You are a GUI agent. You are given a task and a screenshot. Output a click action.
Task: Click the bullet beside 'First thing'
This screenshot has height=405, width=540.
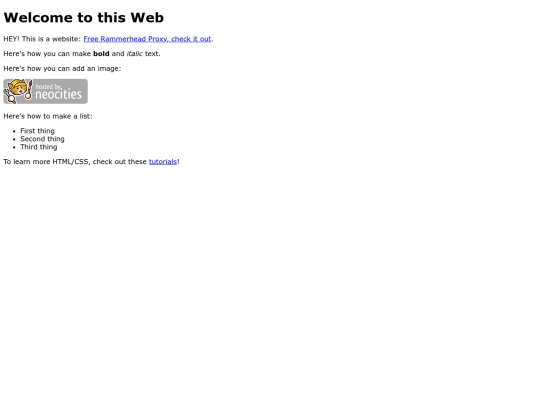coord(14,131)
